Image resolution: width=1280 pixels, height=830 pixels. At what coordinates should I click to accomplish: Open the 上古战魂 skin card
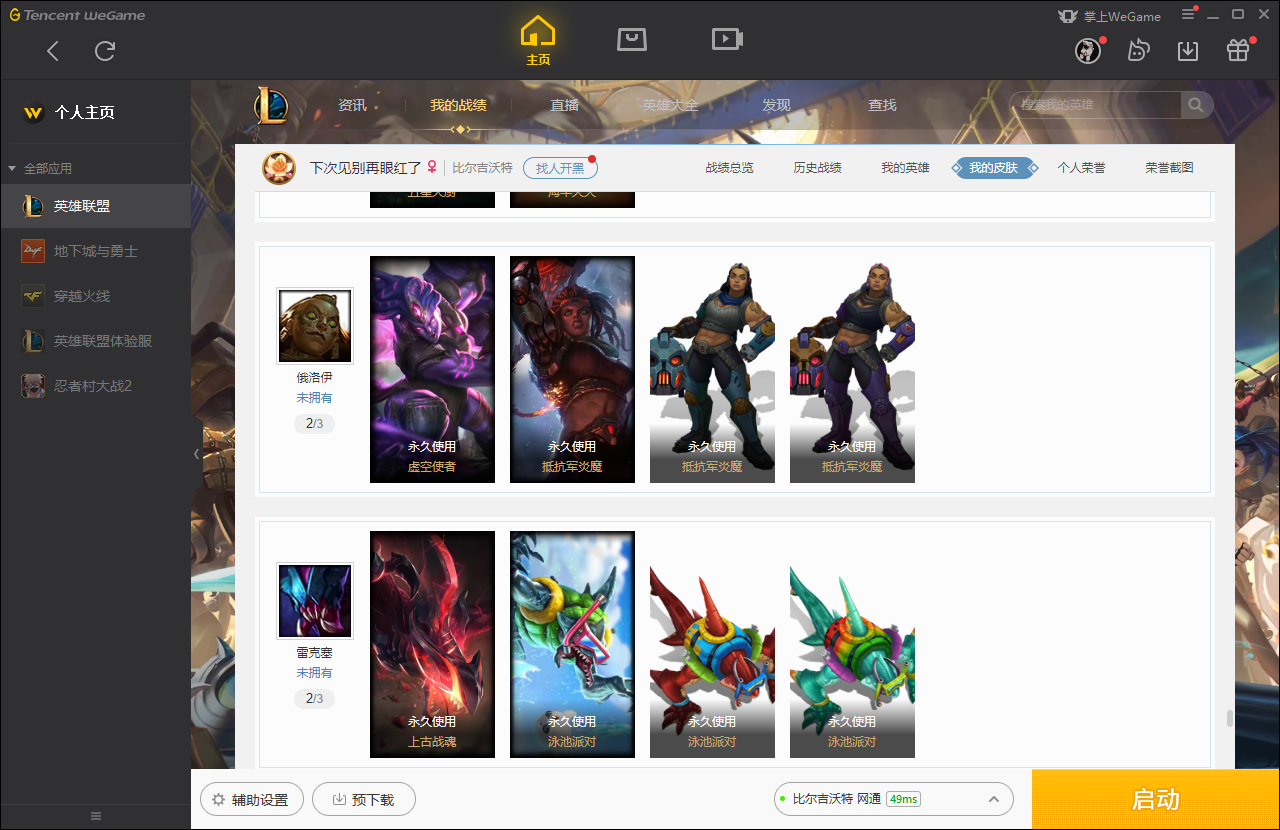click(432, 644)
